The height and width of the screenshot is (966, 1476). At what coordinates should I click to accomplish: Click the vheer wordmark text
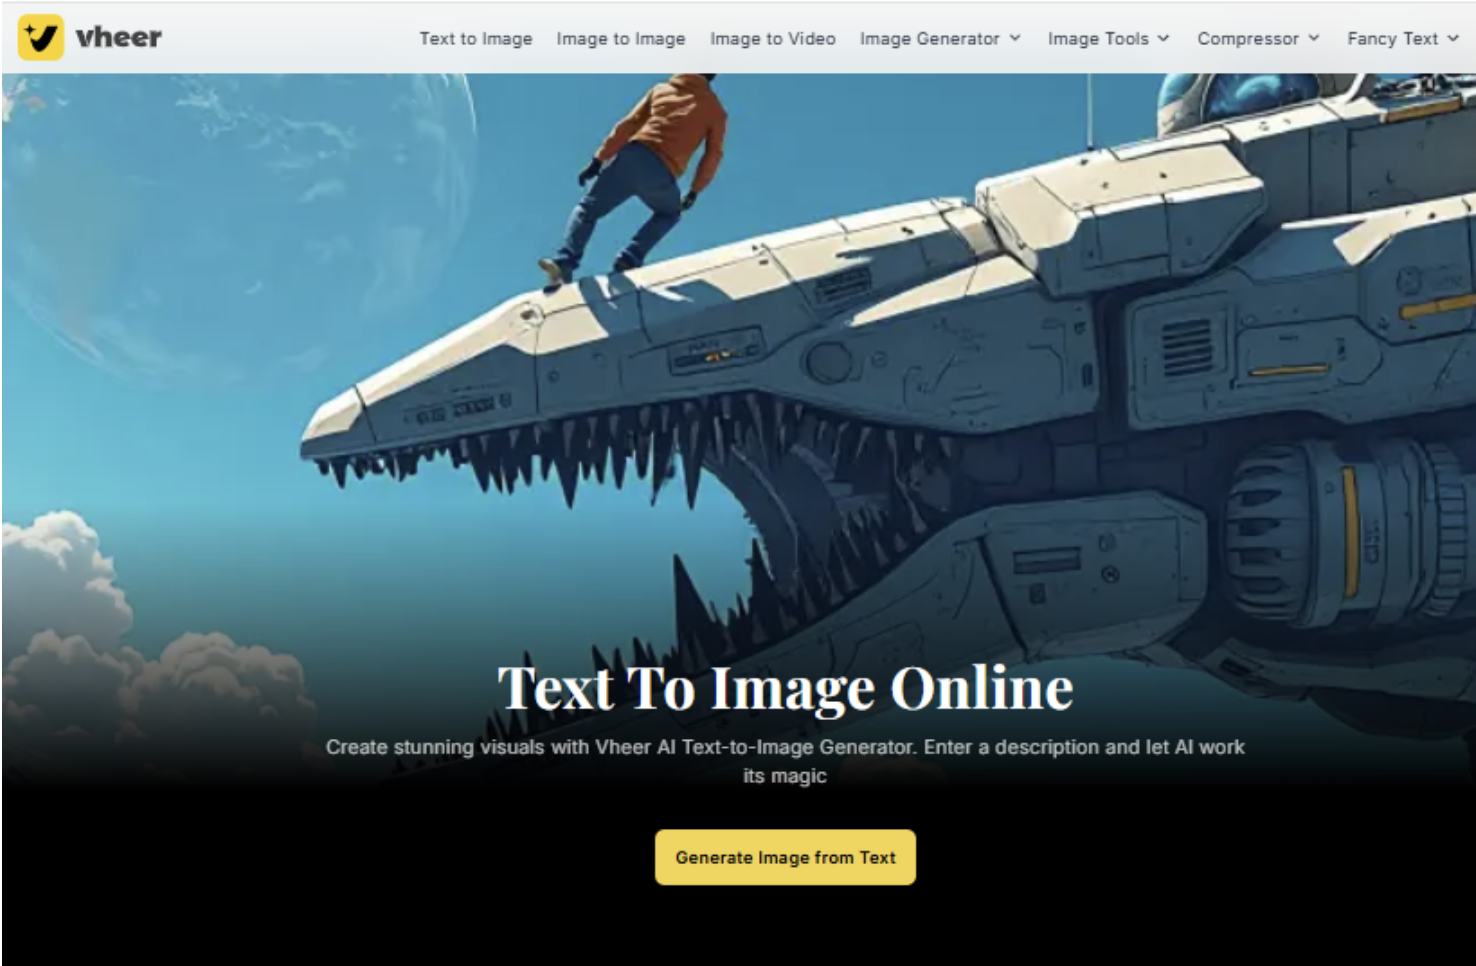(118, 38)
